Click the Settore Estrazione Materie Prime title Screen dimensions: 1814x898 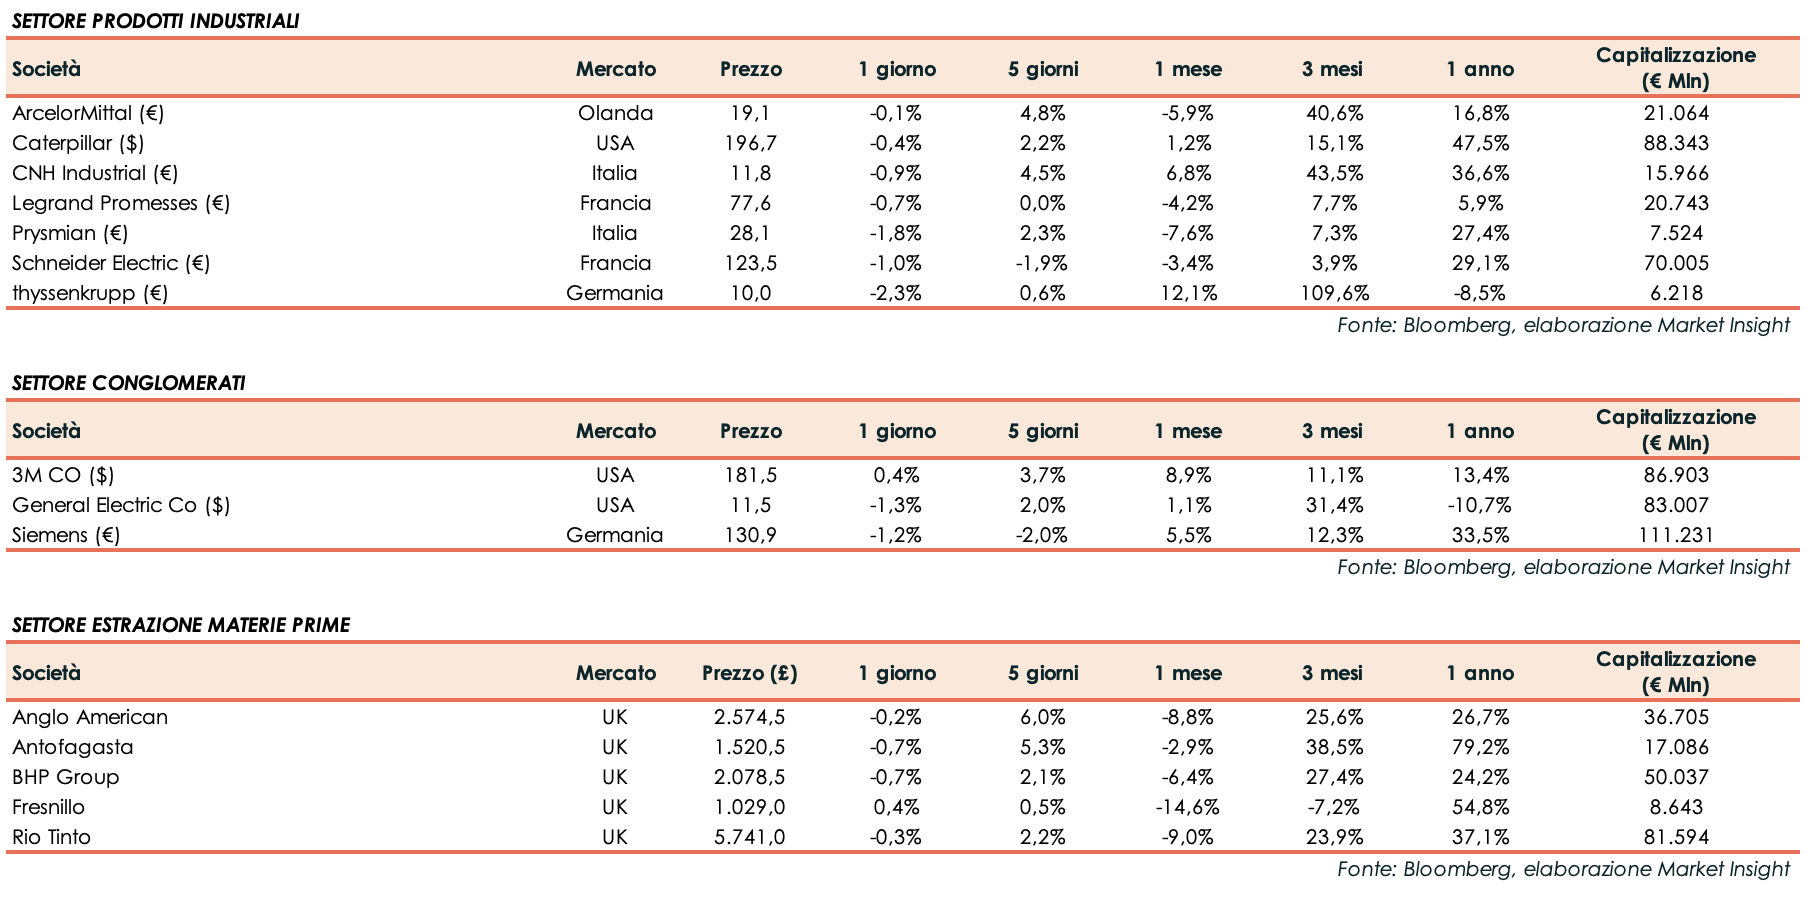(x=181, y=625)
